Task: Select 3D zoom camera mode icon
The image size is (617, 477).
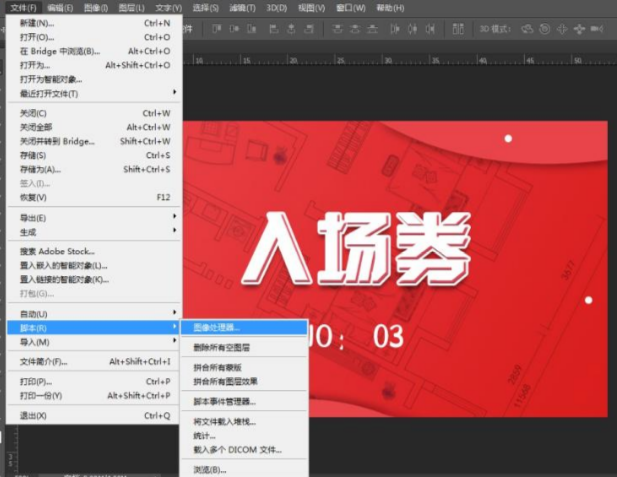Action: (597, 29)
